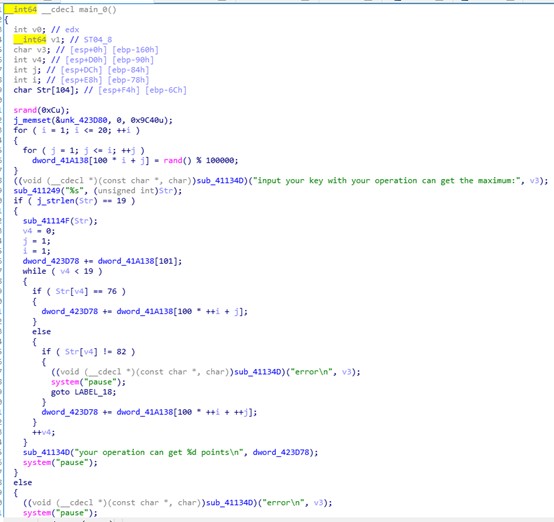Click the 100000 modulus constant
554x522 pixels.
pos(220,160)
